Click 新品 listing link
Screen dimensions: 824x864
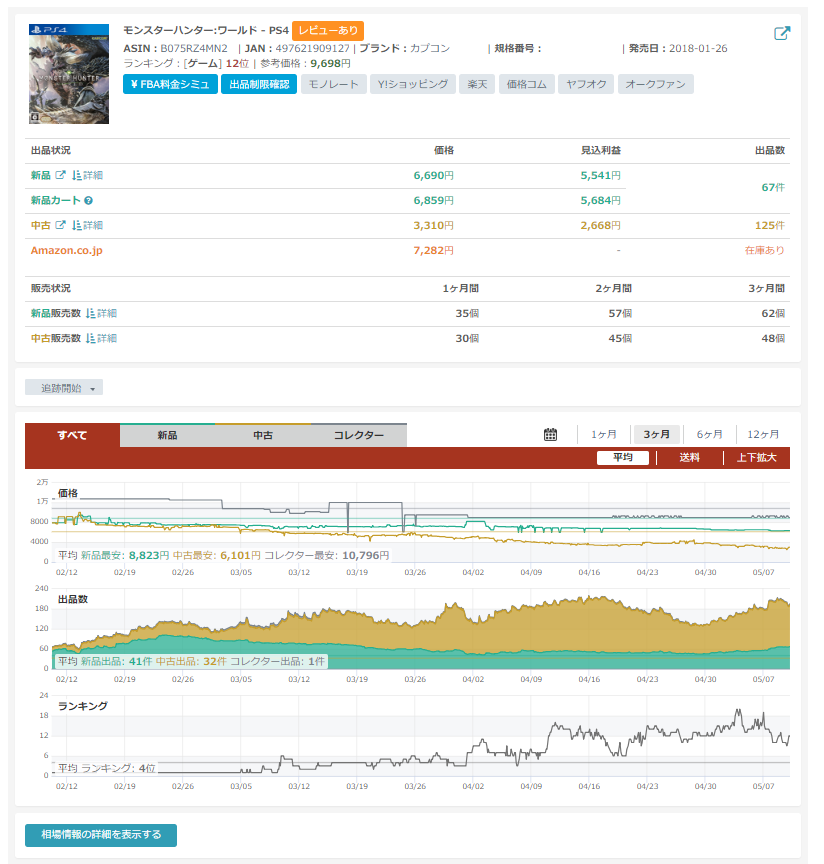click(x=41, y=175)
